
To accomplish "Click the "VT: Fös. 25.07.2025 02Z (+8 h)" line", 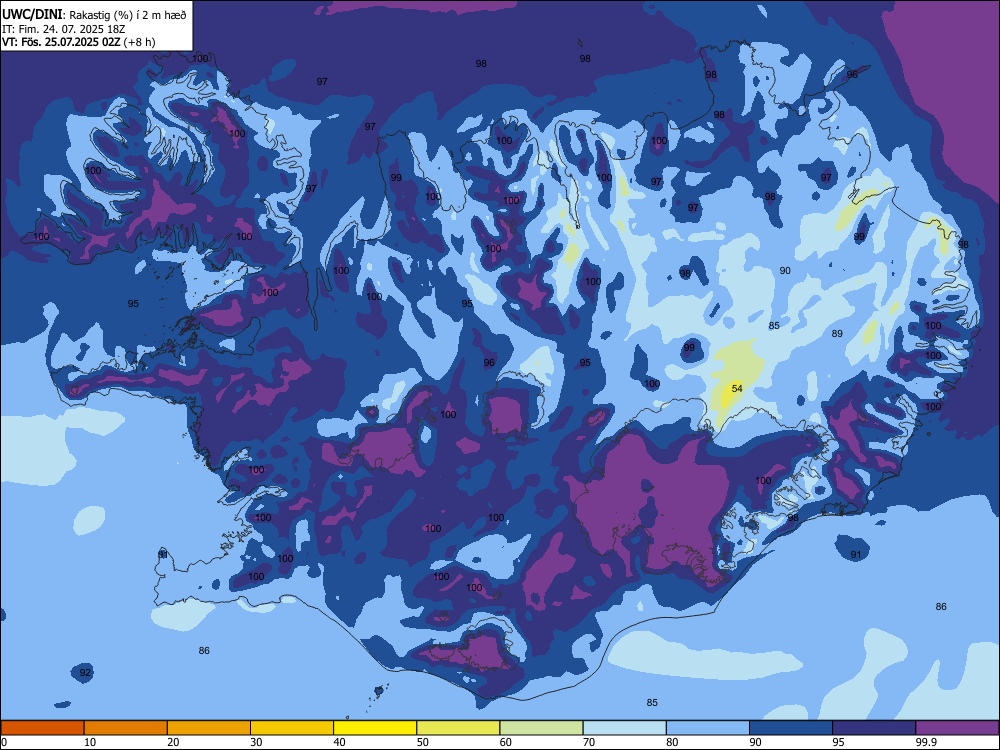I will pos(78,42).
